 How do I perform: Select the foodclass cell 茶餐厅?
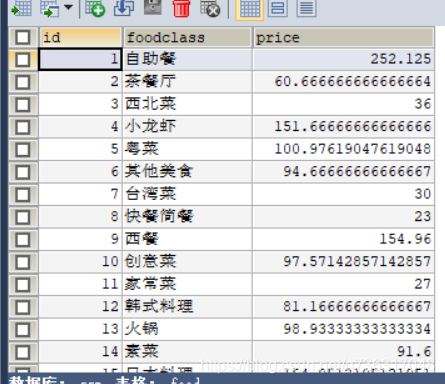tap(187, 82)
